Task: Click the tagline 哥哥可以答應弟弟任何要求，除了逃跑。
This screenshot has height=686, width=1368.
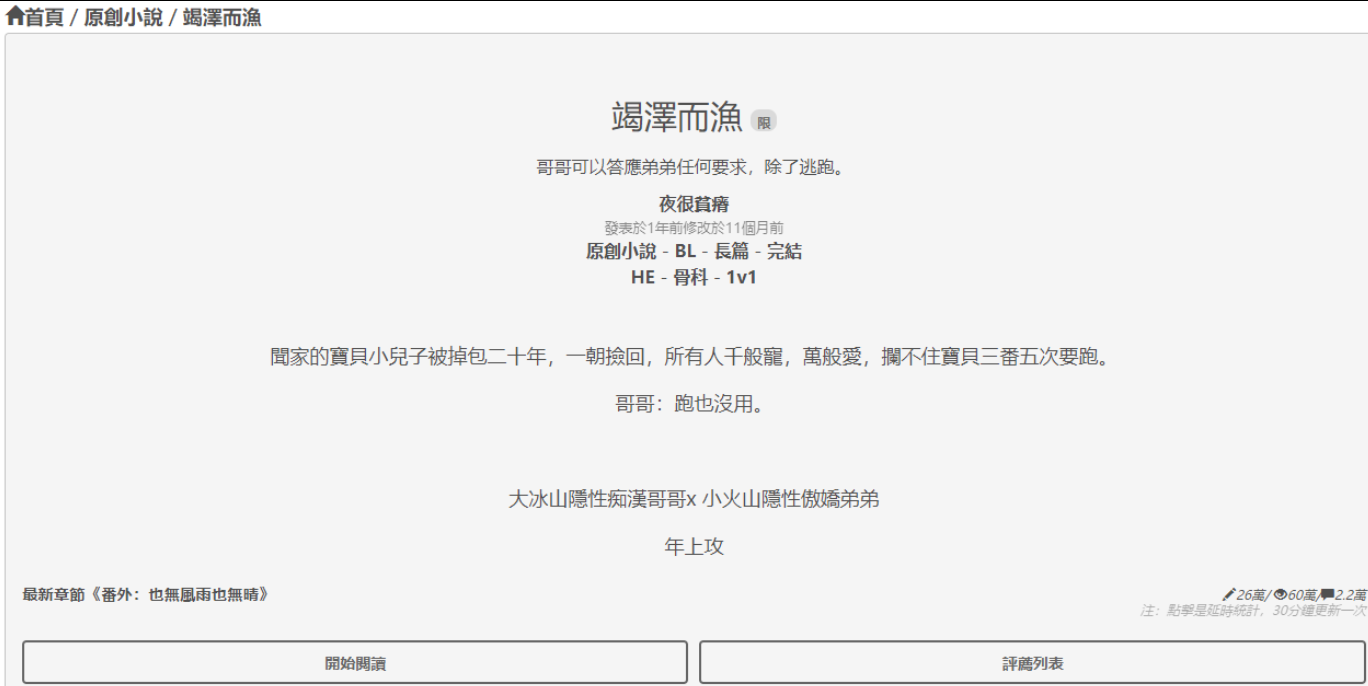Action: 692,167
